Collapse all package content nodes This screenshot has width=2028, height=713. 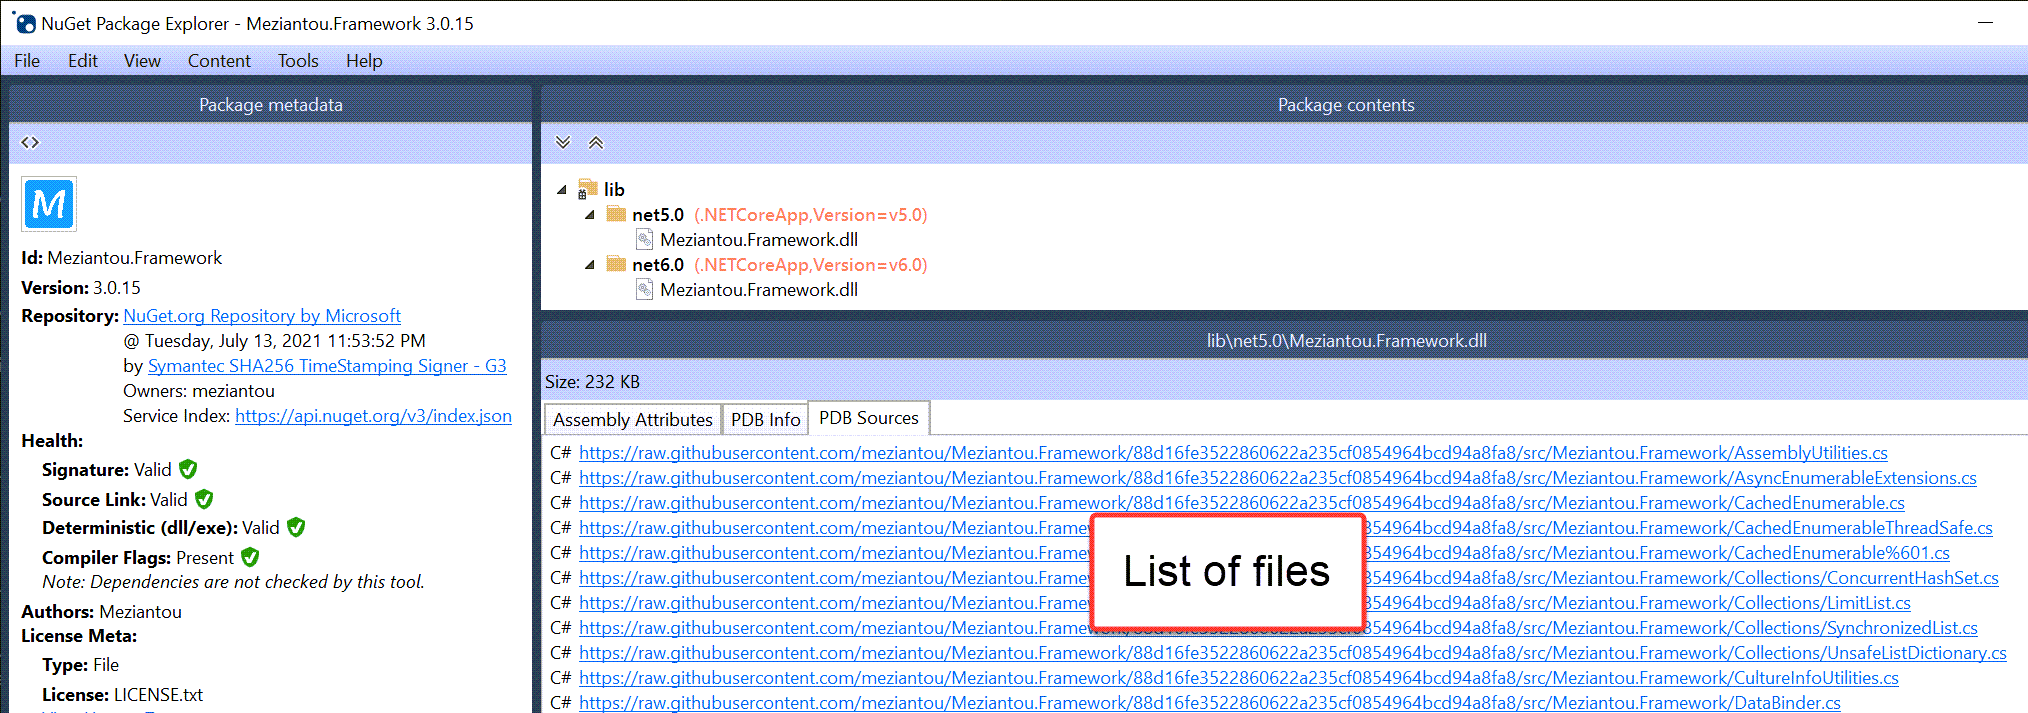pos(596,142)
